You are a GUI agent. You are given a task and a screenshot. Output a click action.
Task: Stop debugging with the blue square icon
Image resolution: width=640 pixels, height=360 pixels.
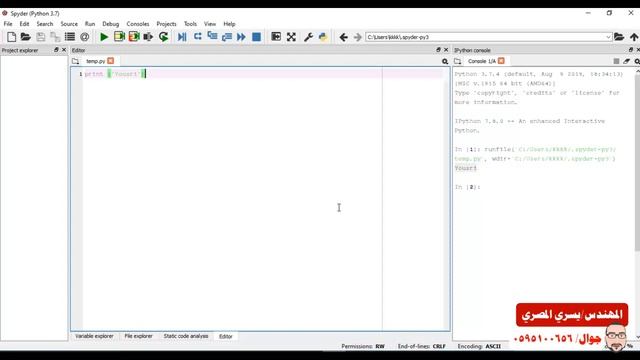click(x=256, y=37)
